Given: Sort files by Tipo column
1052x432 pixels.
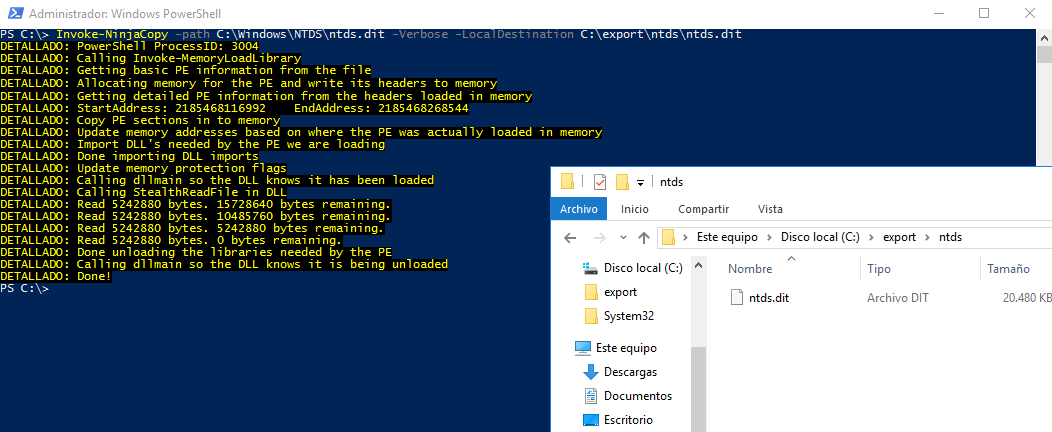Looking at the screenshot, I should pyautogui.click(x=879, y=269).
